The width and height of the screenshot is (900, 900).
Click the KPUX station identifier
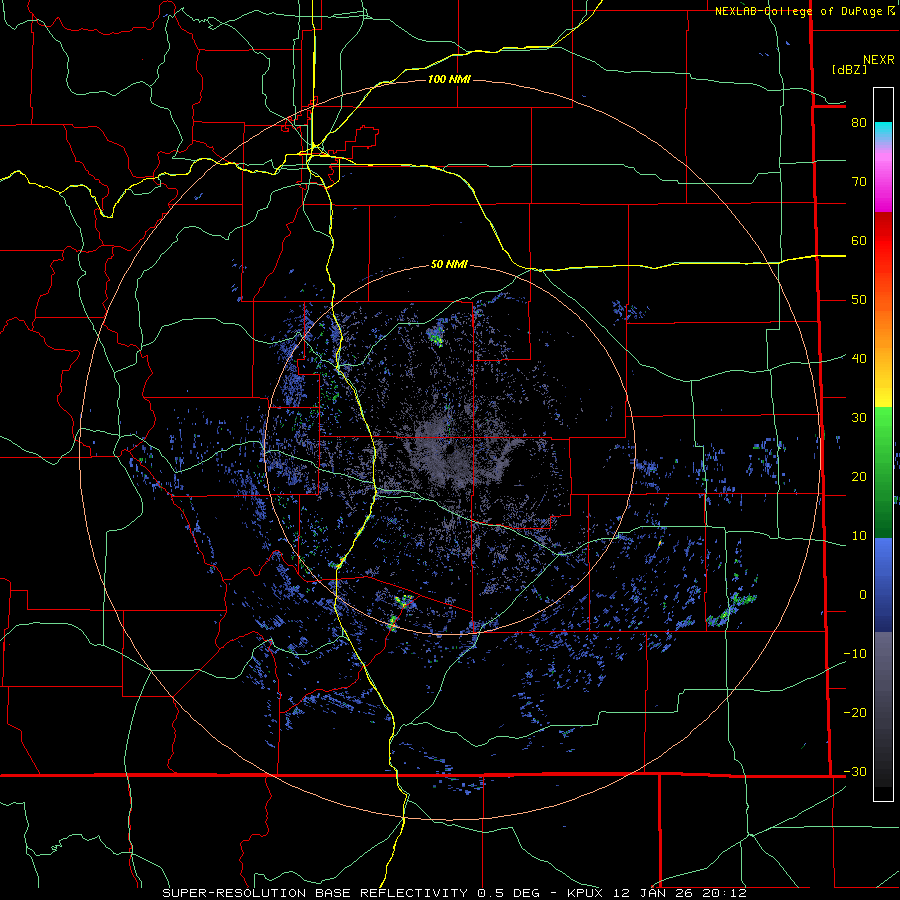(587, 893)
